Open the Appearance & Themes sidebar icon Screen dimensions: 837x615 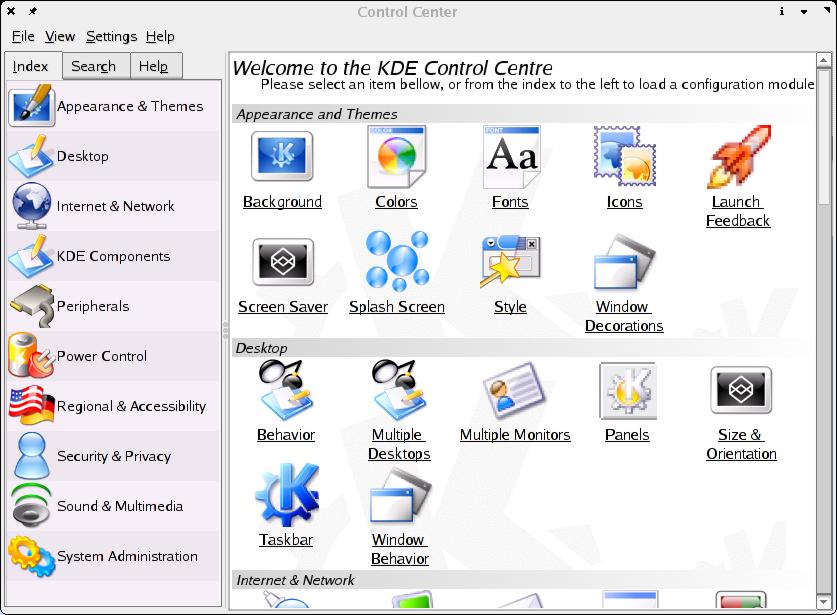click(32, 105)
